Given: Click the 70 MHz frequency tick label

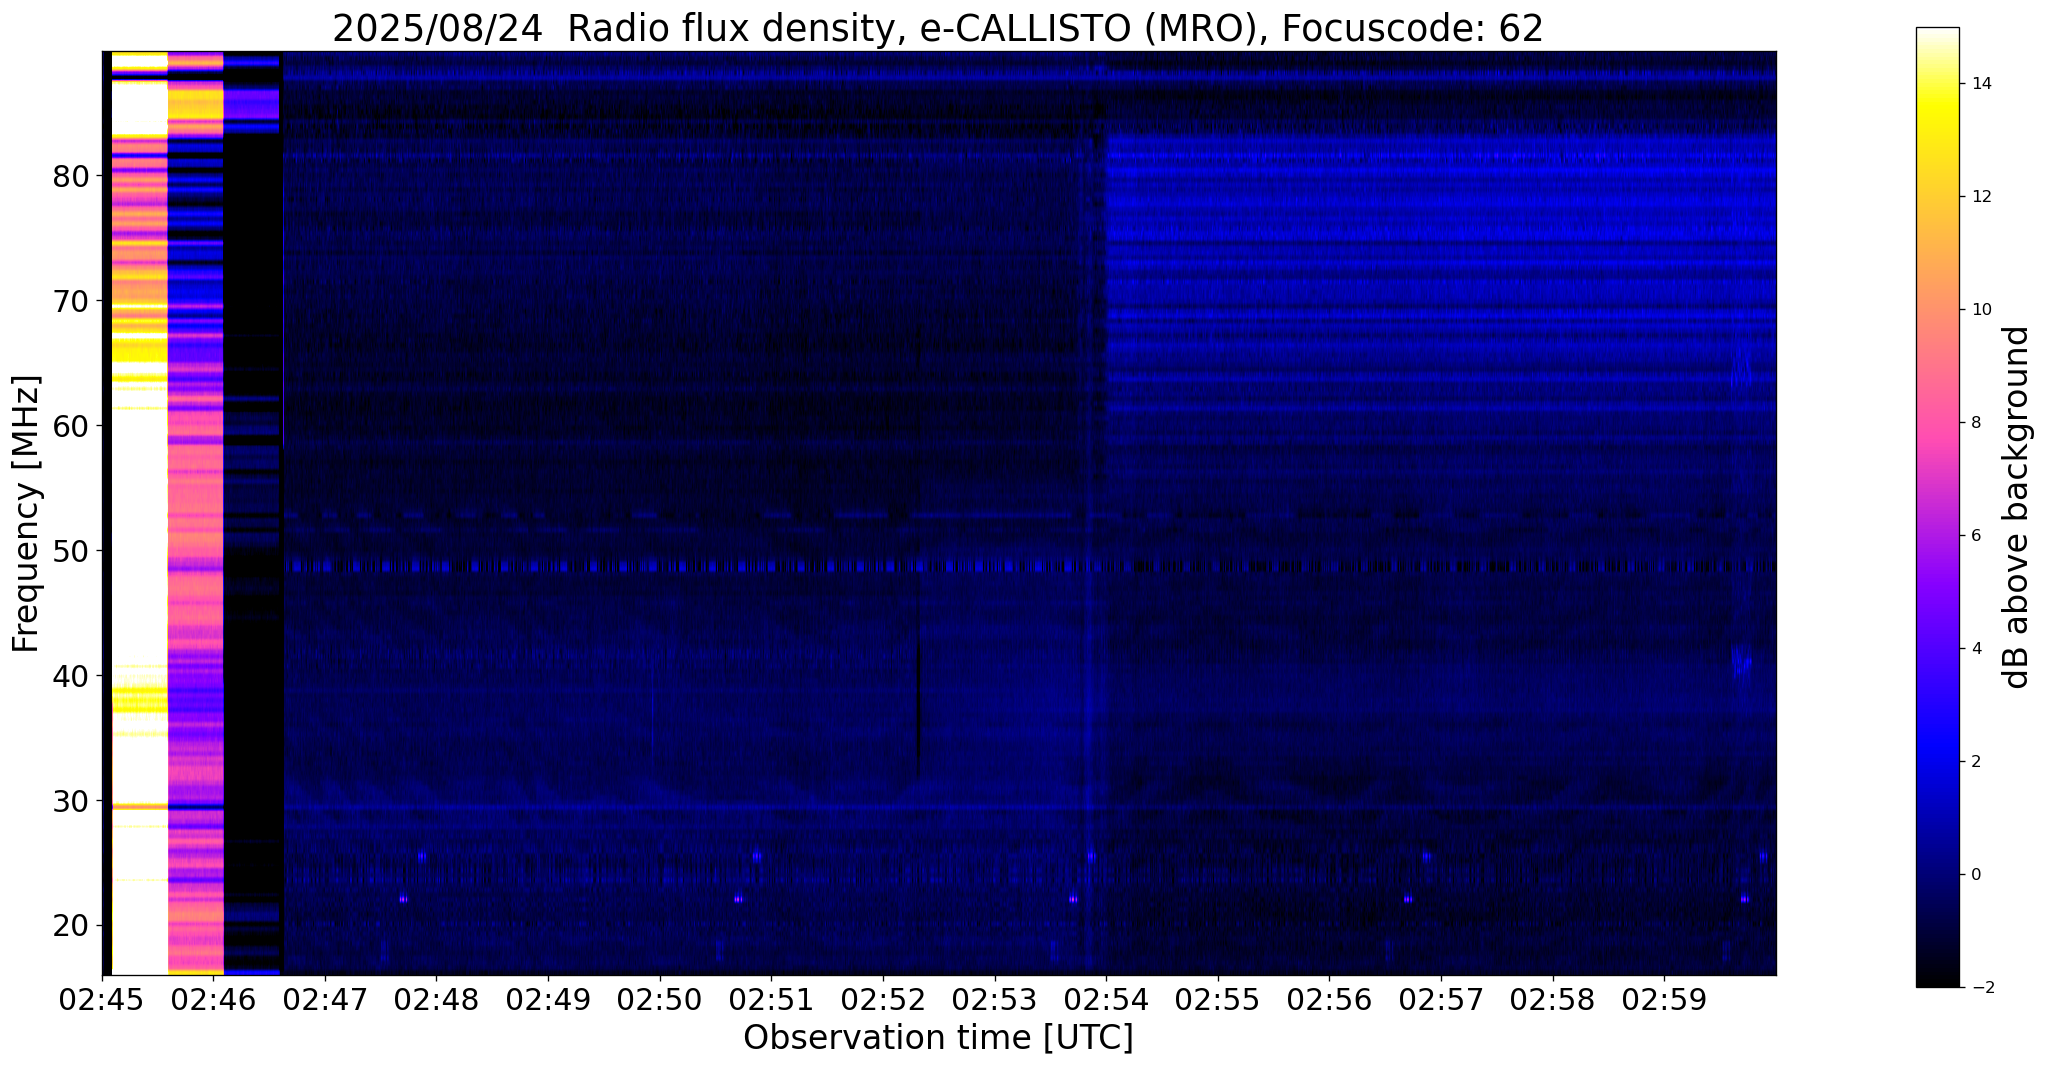Looking at the screenshot, I should [71, 301].
